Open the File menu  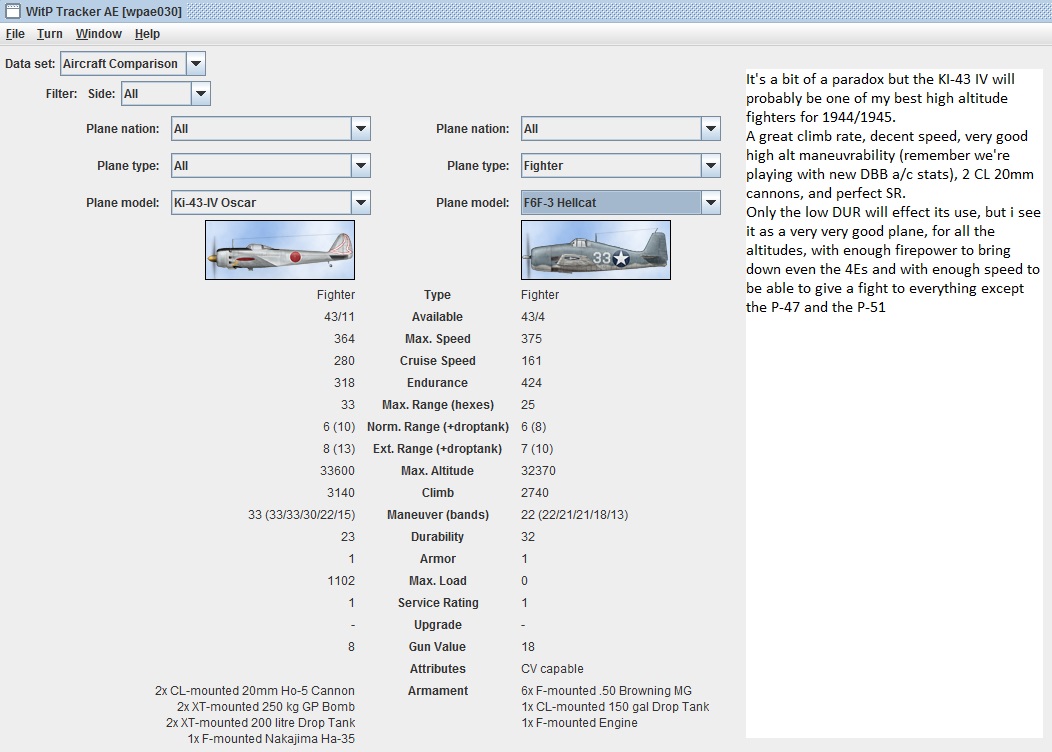[15, 34]
